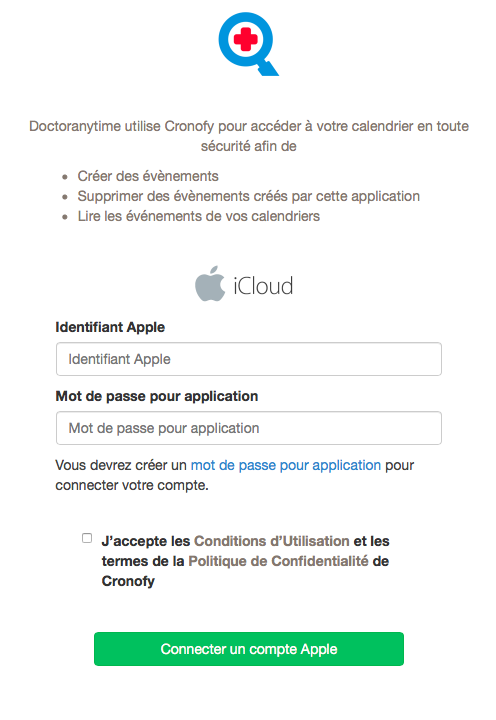Click the "Supprimer des évènements" bullet item
The image size is (496, 720).
pos(248,196)
